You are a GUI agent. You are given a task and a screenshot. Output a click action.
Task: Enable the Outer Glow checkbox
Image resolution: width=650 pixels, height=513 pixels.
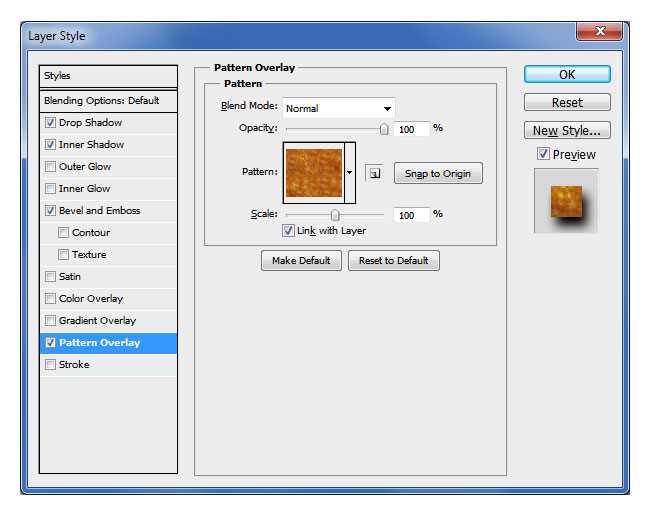pyautogui.click(x=51, y=167)
